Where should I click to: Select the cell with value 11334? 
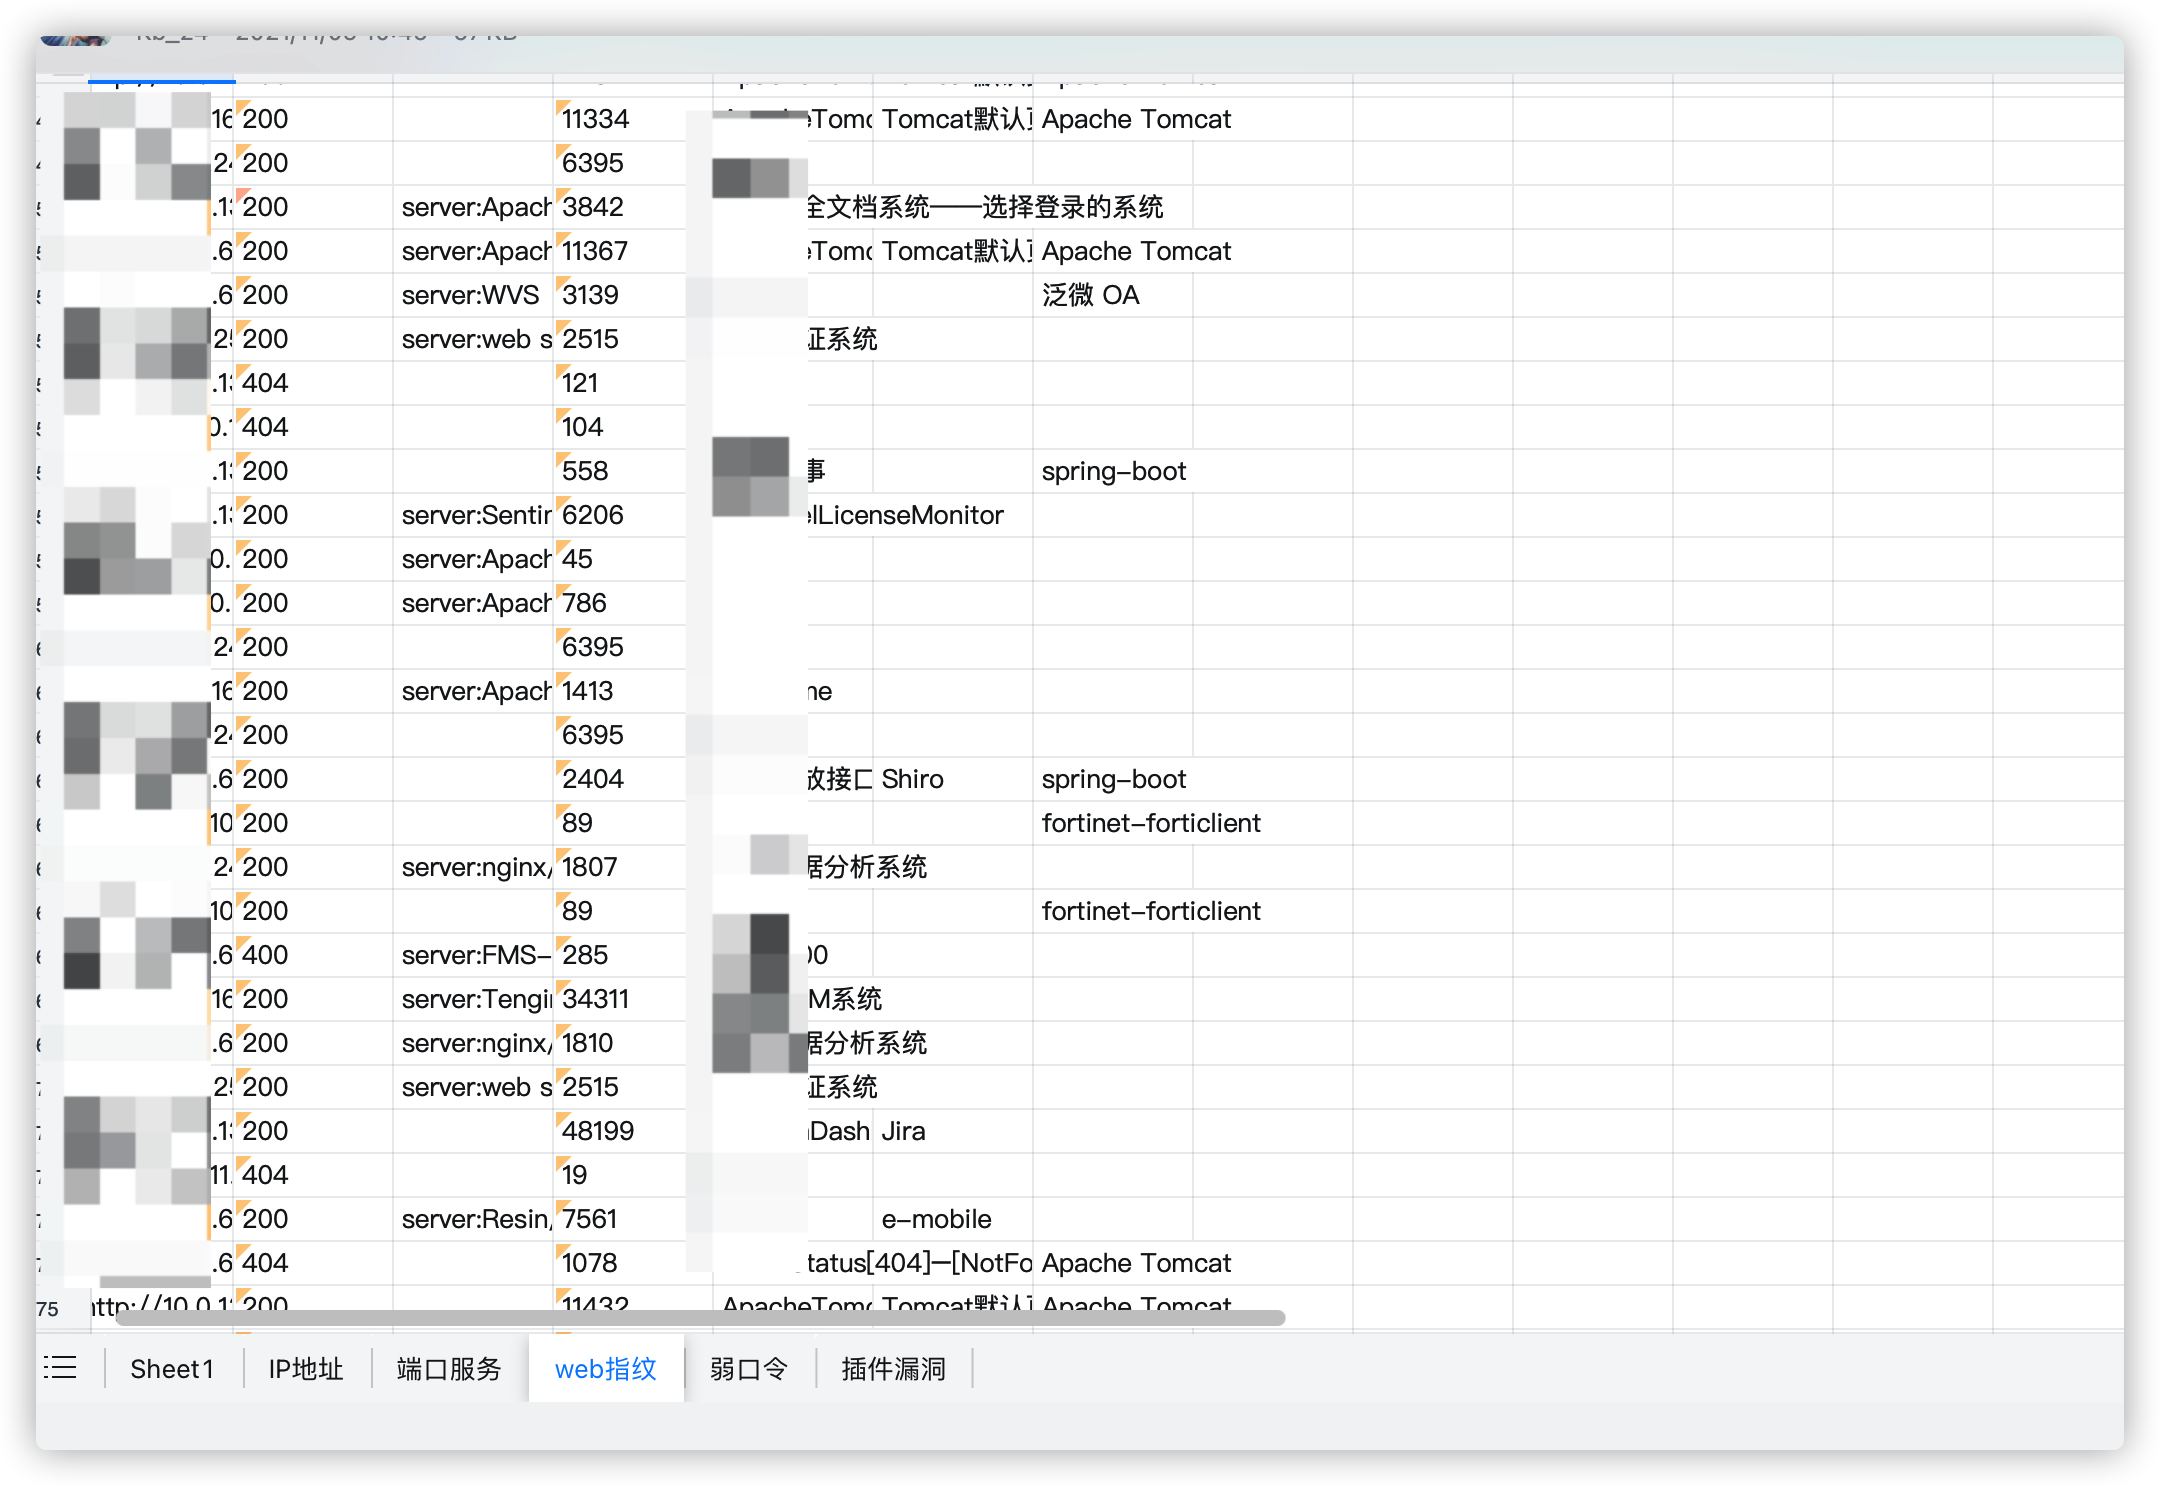pos(595,119)
